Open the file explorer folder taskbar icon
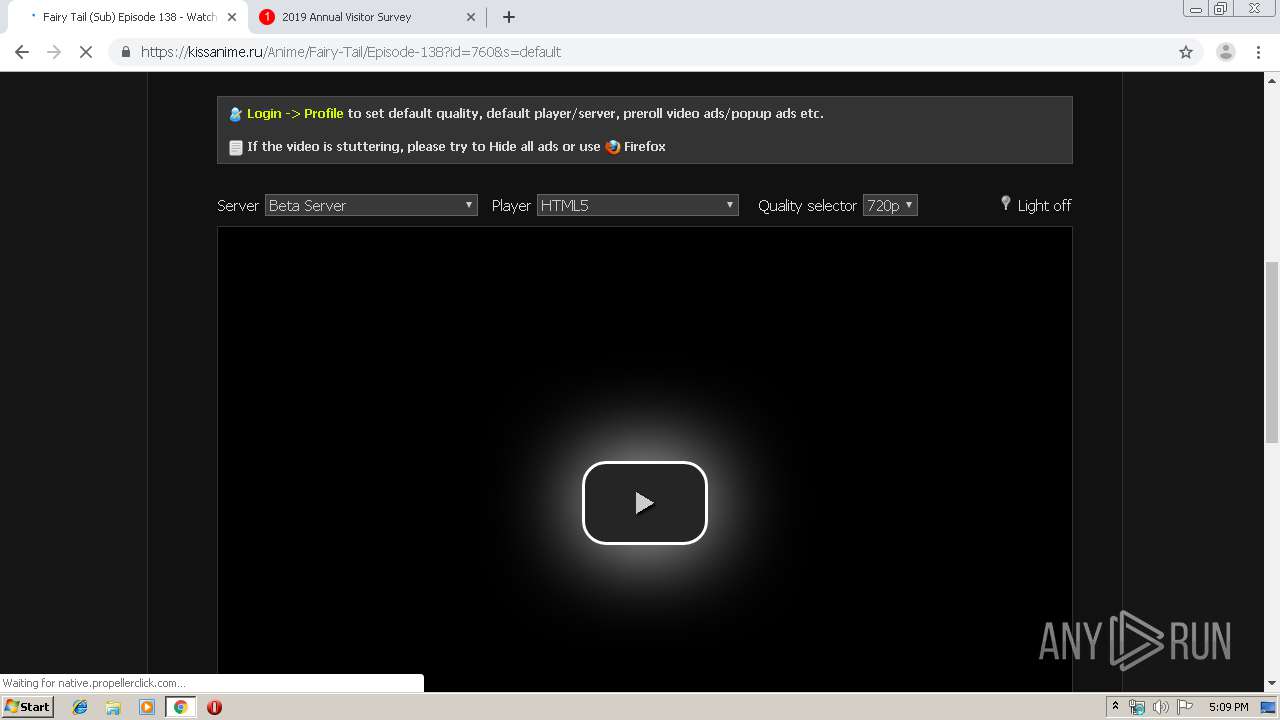 (x=113, y=707)
